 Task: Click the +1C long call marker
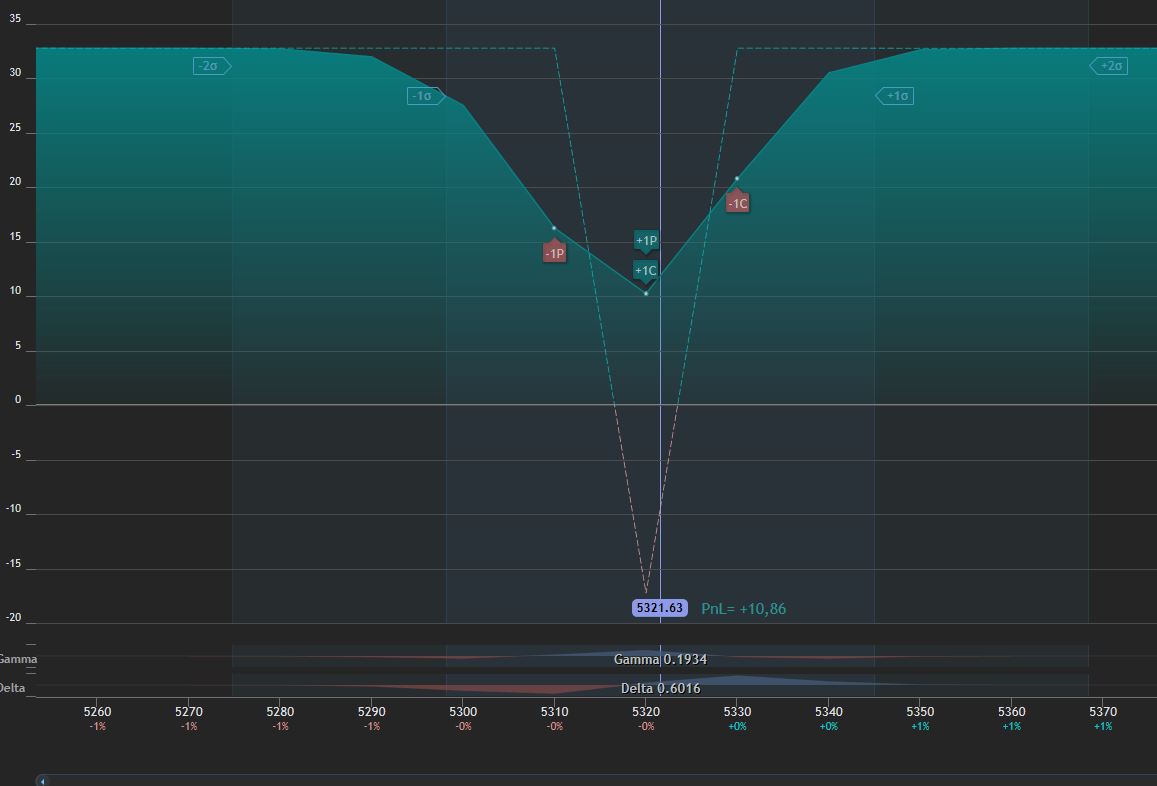coord(646,271)
